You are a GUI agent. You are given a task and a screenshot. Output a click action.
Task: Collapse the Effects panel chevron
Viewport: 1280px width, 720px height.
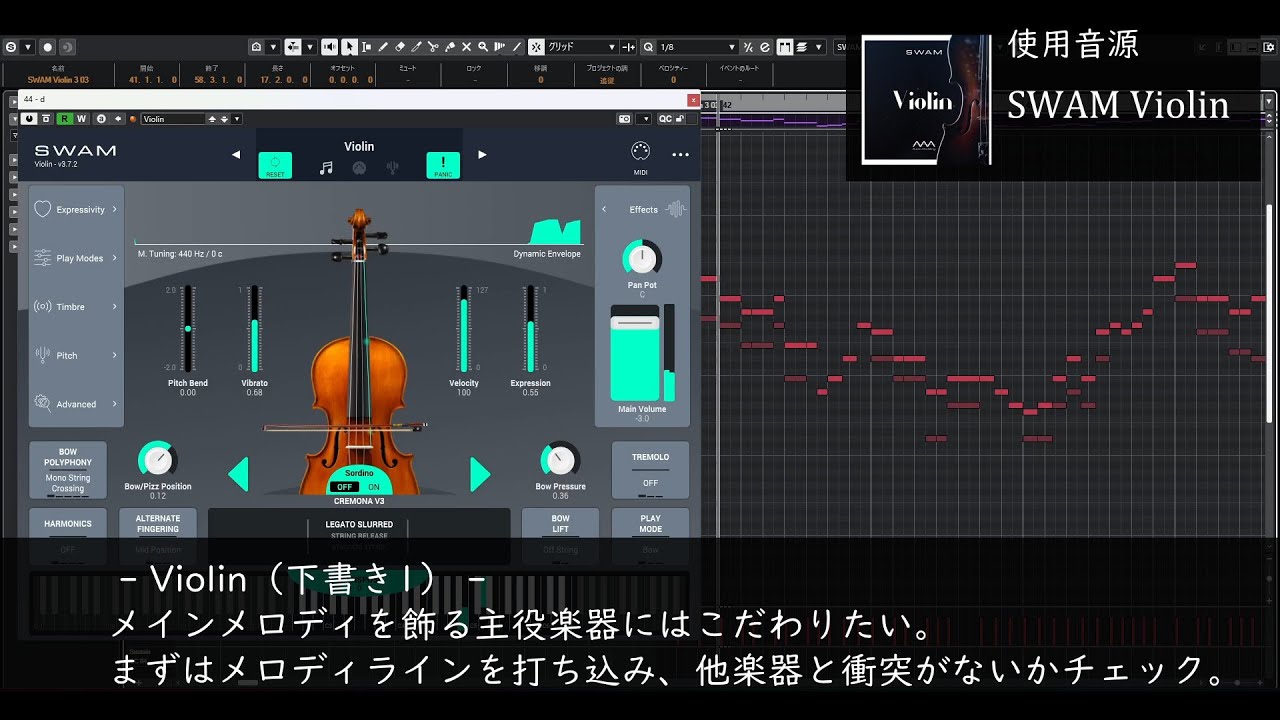pos(604,209)
